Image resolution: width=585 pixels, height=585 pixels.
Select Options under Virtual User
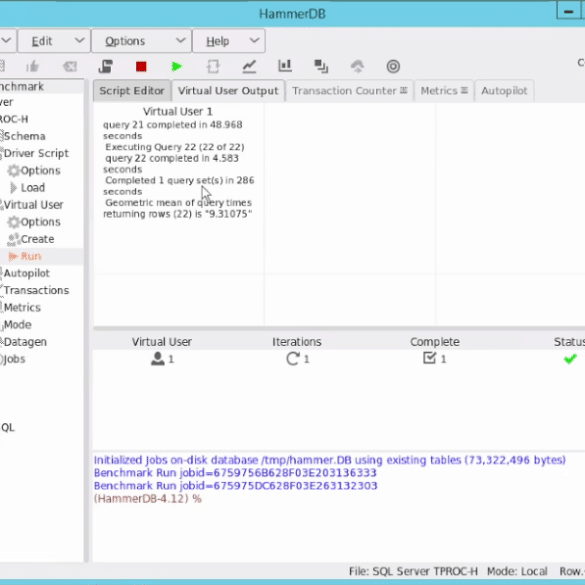(x=41, y=222)
